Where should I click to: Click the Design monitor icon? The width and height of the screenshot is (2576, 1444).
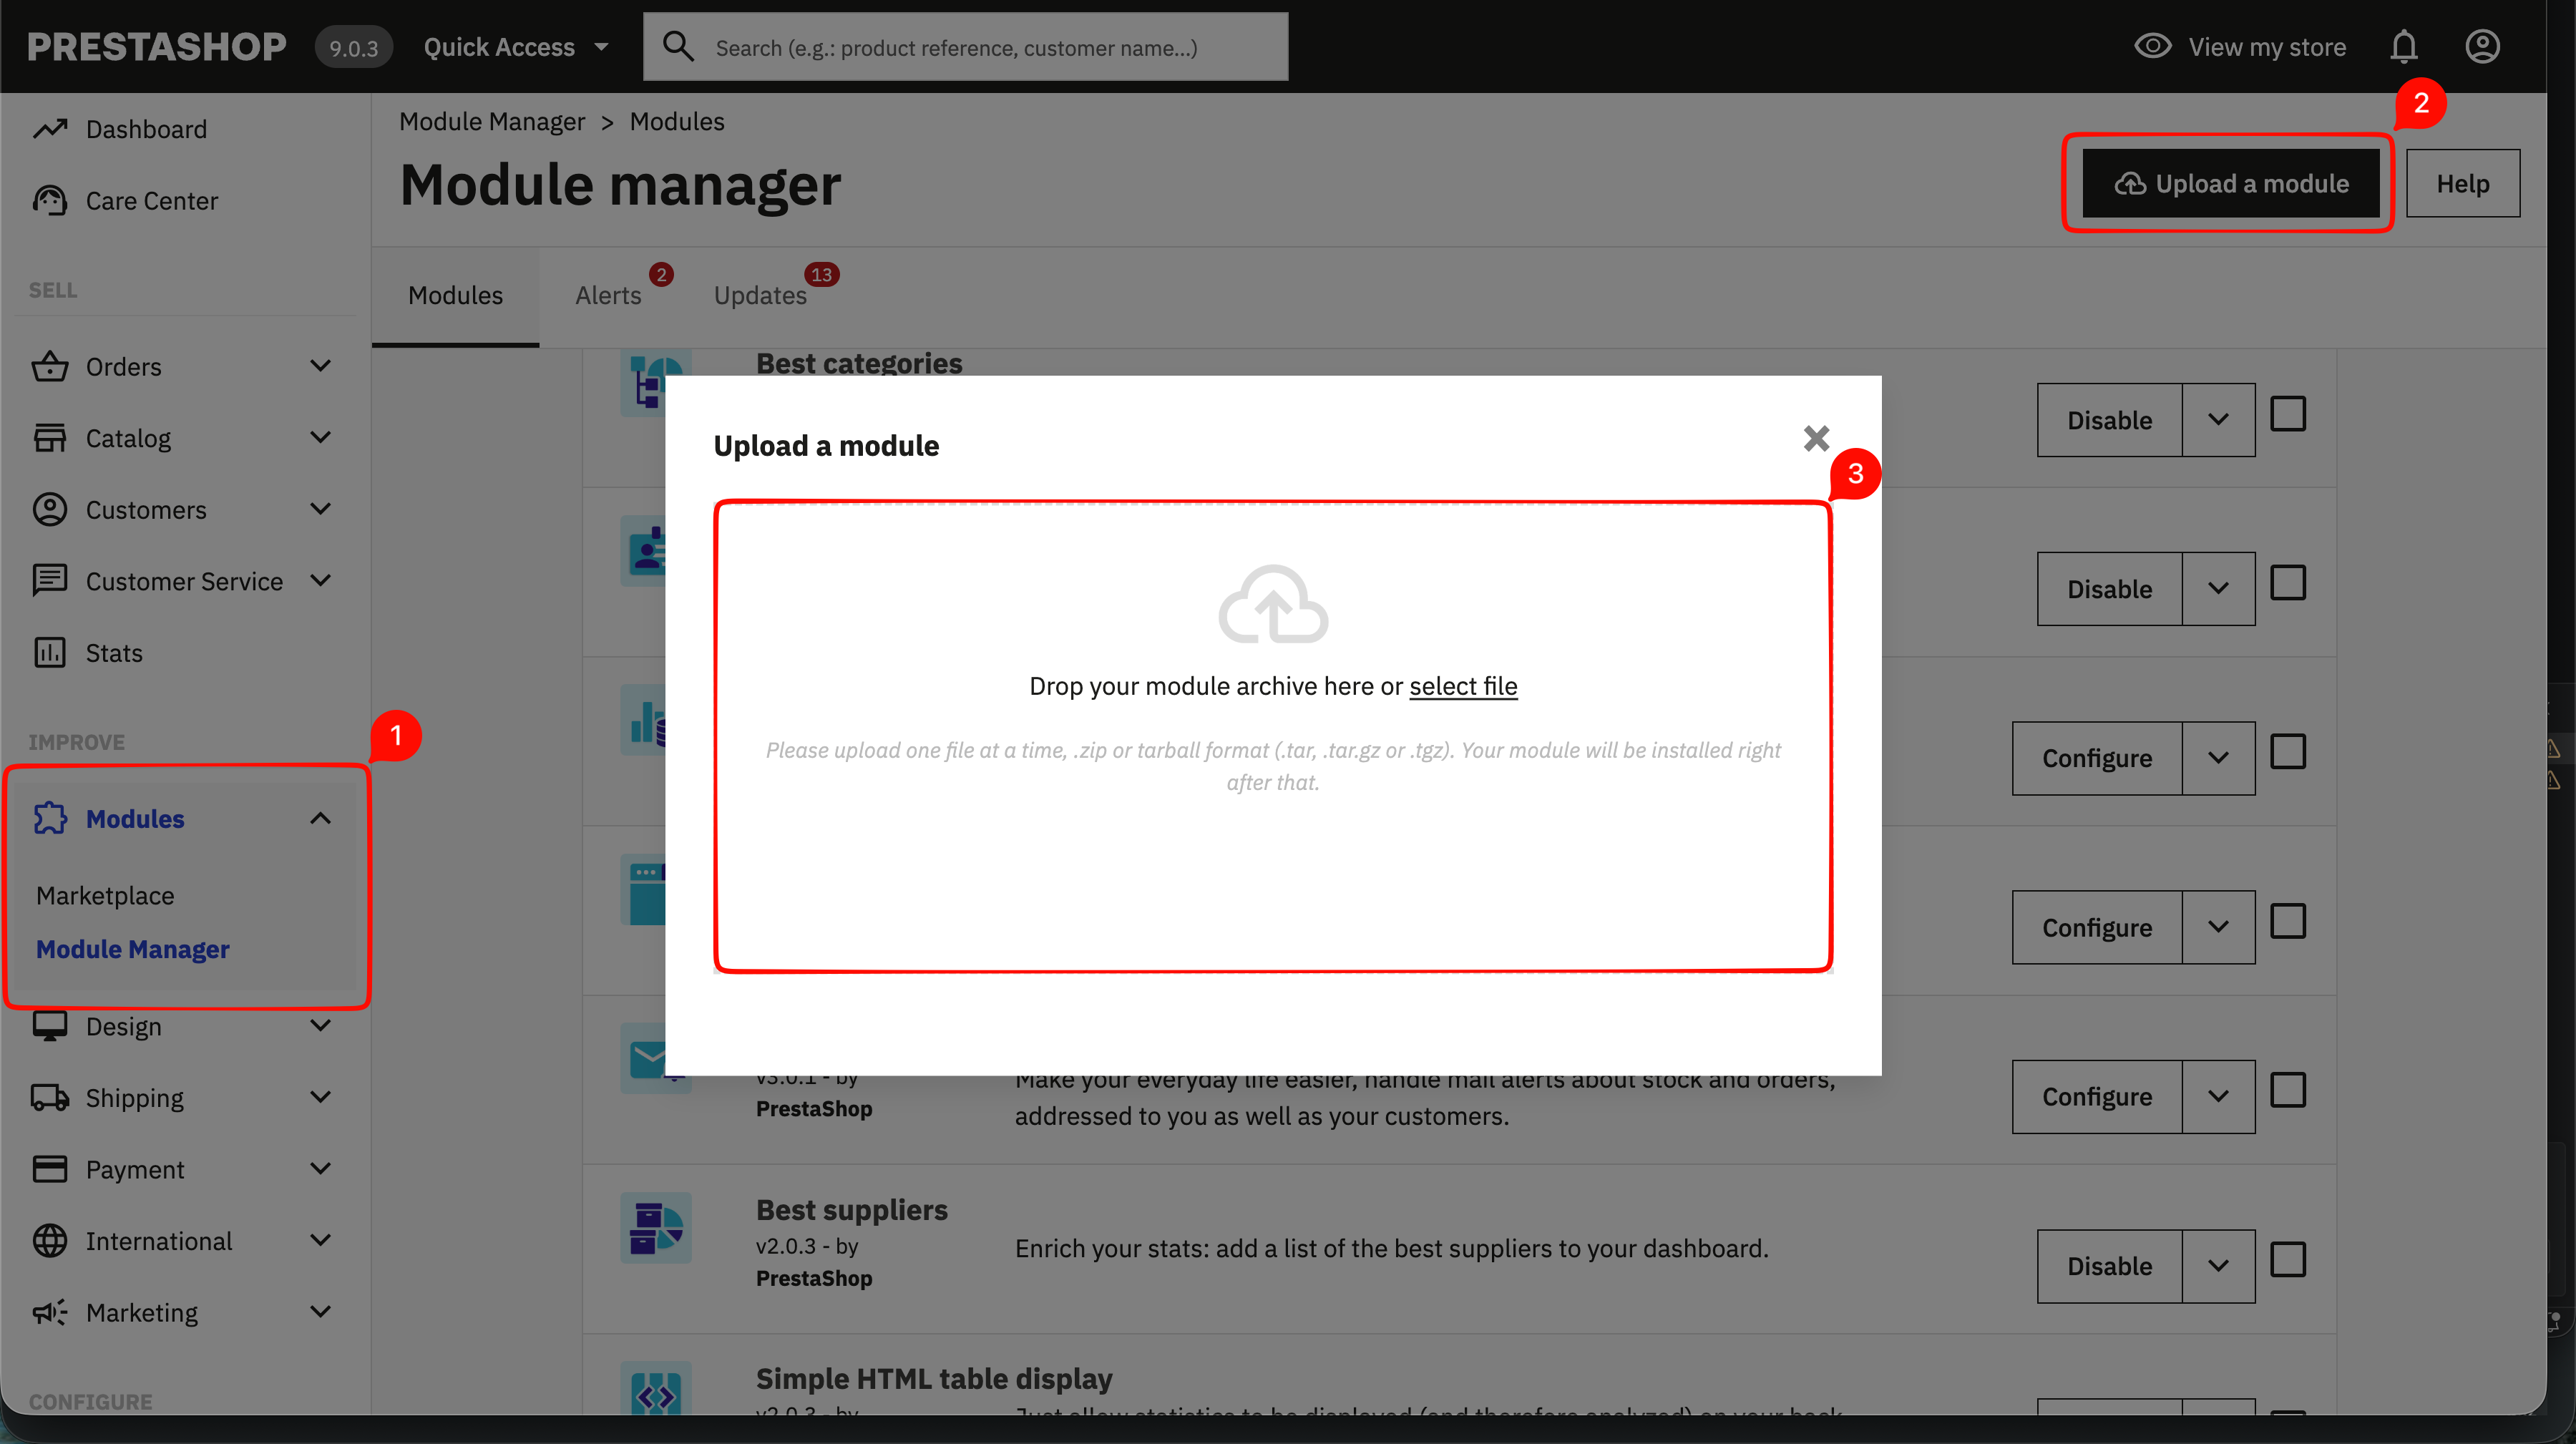(x=50, y=1026)
